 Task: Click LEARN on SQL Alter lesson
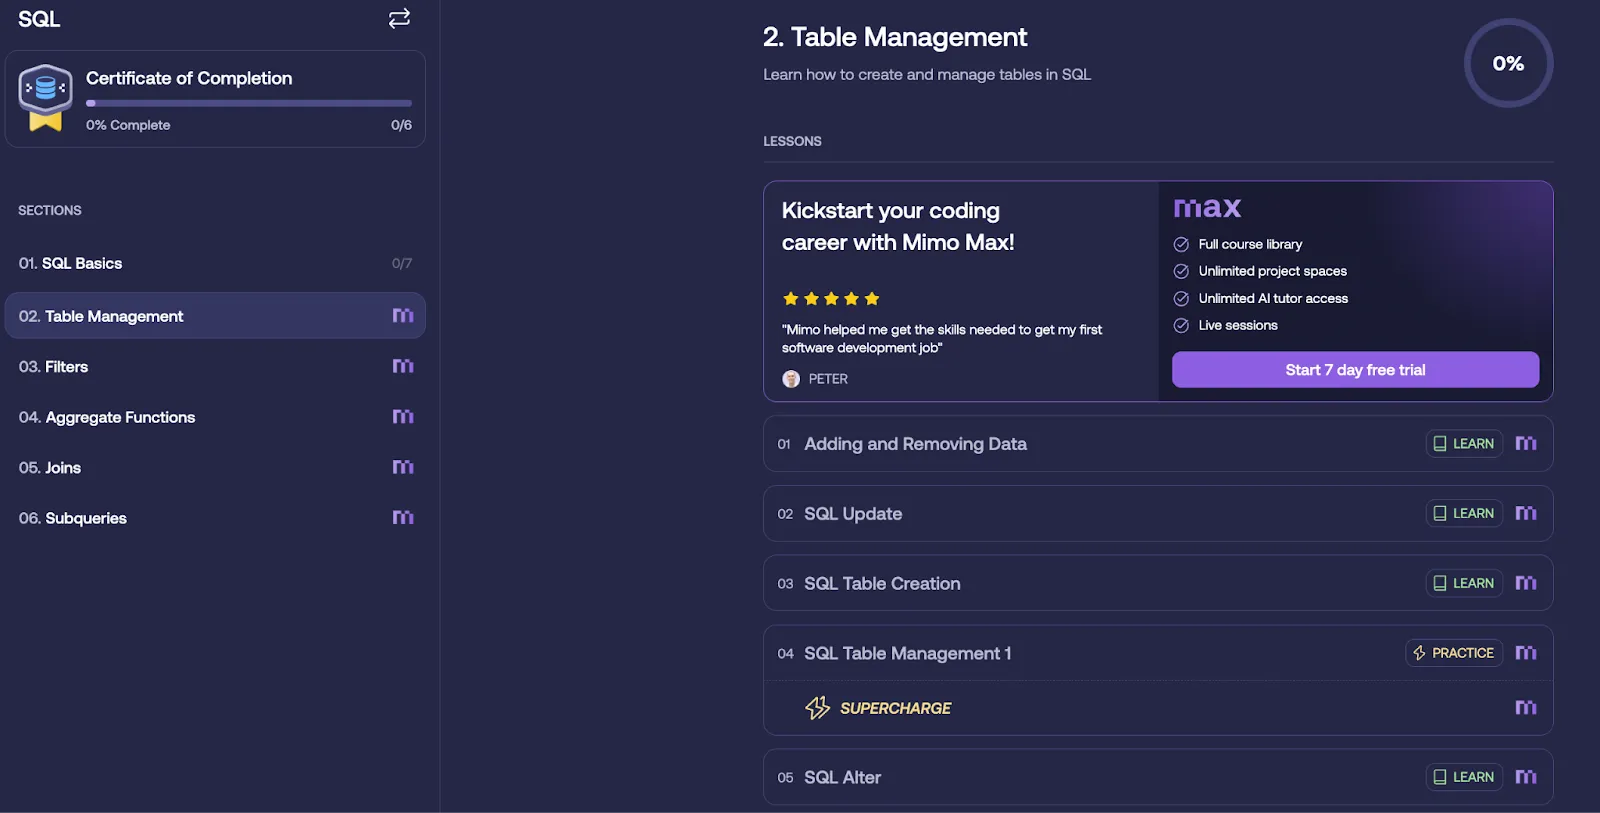[x=1464, y=777]
